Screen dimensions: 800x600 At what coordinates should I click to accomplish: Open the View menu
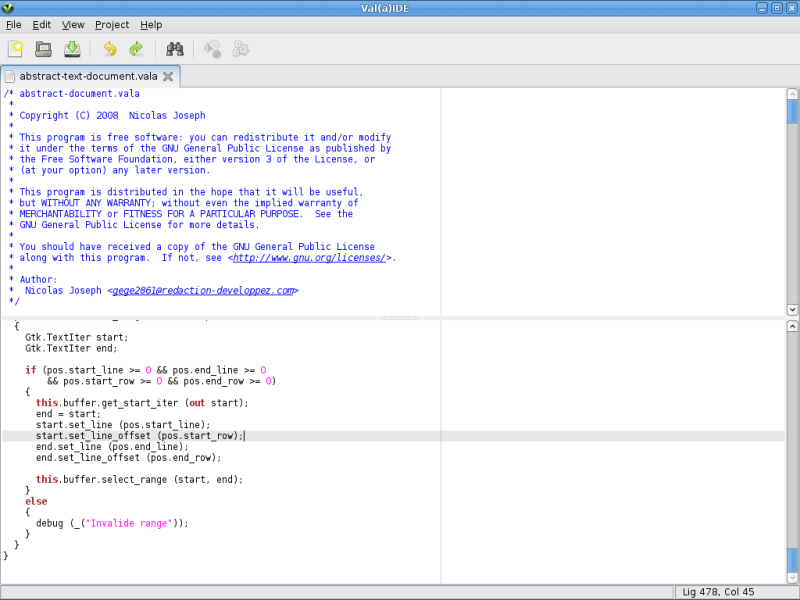point(73,24)
